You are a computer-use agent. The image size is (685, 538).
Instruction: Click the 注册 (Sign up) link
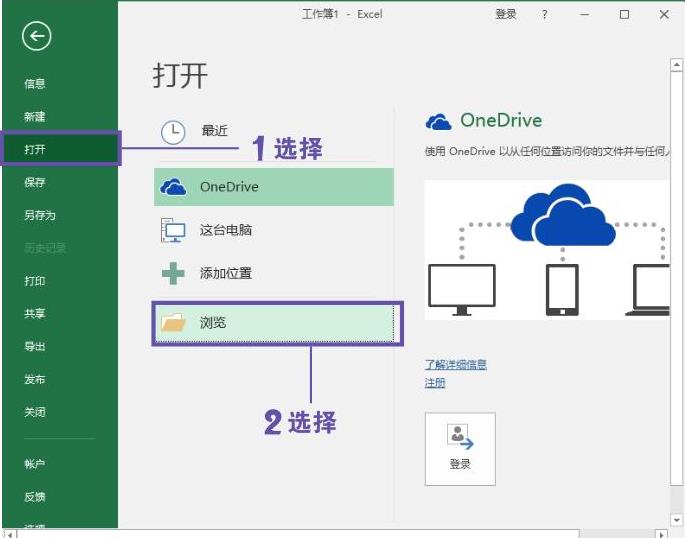point(435,383)
